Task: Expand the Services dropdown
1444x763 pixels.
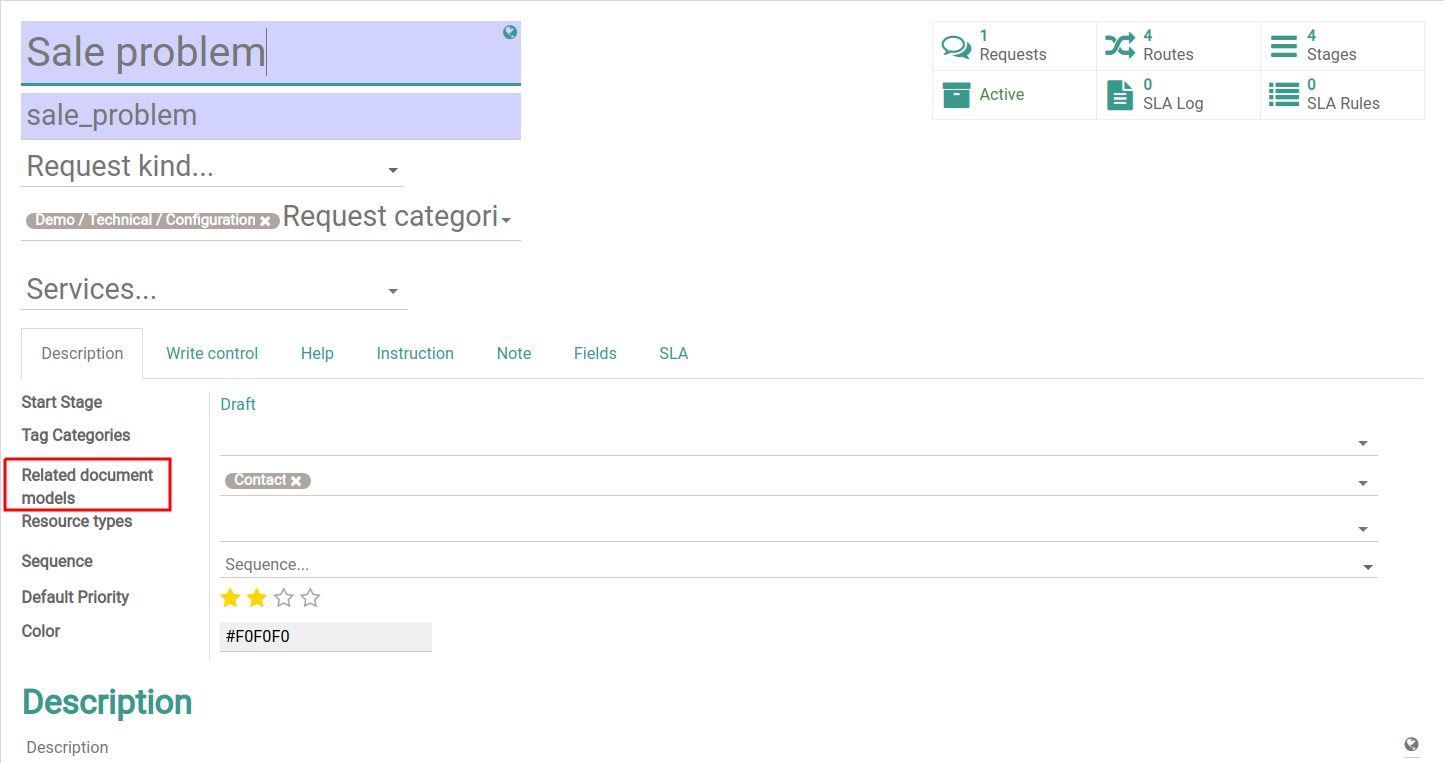Action: click(393, 292)
